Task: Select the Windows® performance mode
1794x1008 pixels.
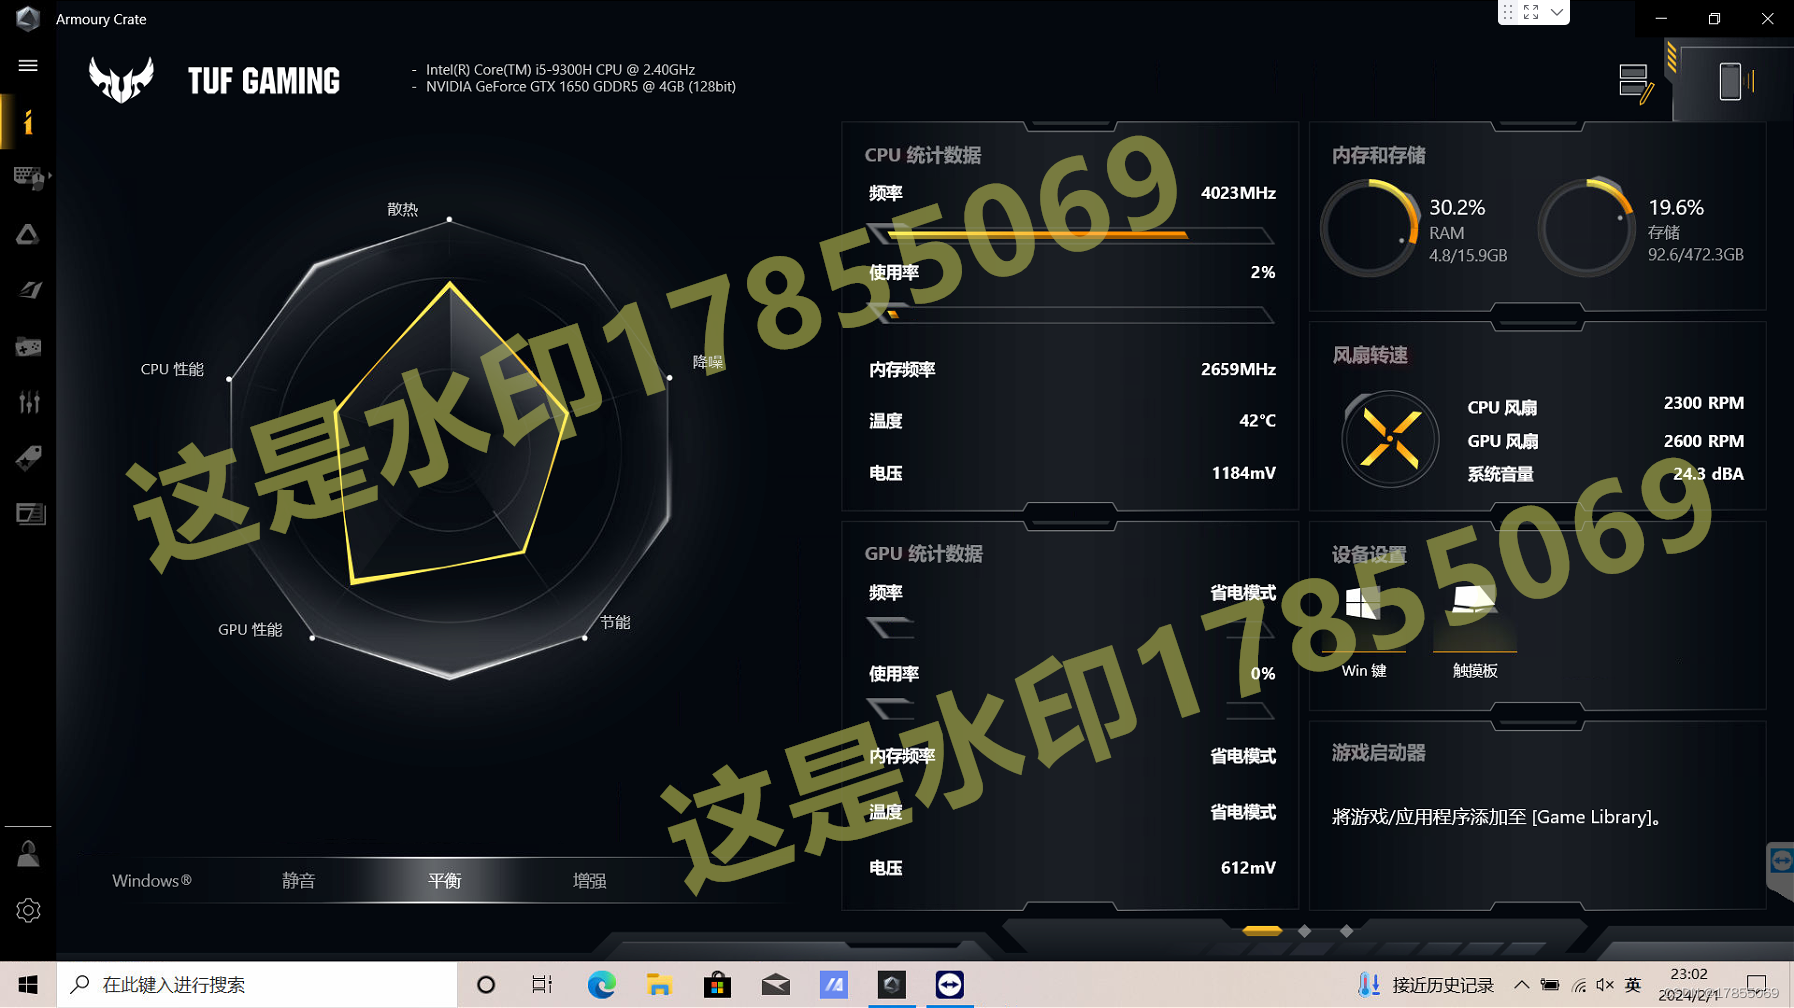Action: tap(152, 880)
